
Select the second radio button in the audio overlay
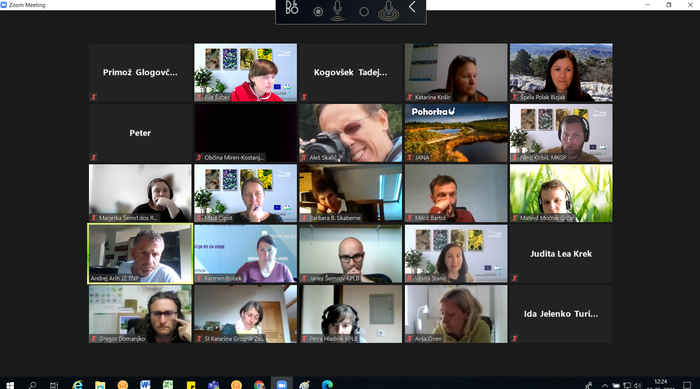(x=364, y=12)
